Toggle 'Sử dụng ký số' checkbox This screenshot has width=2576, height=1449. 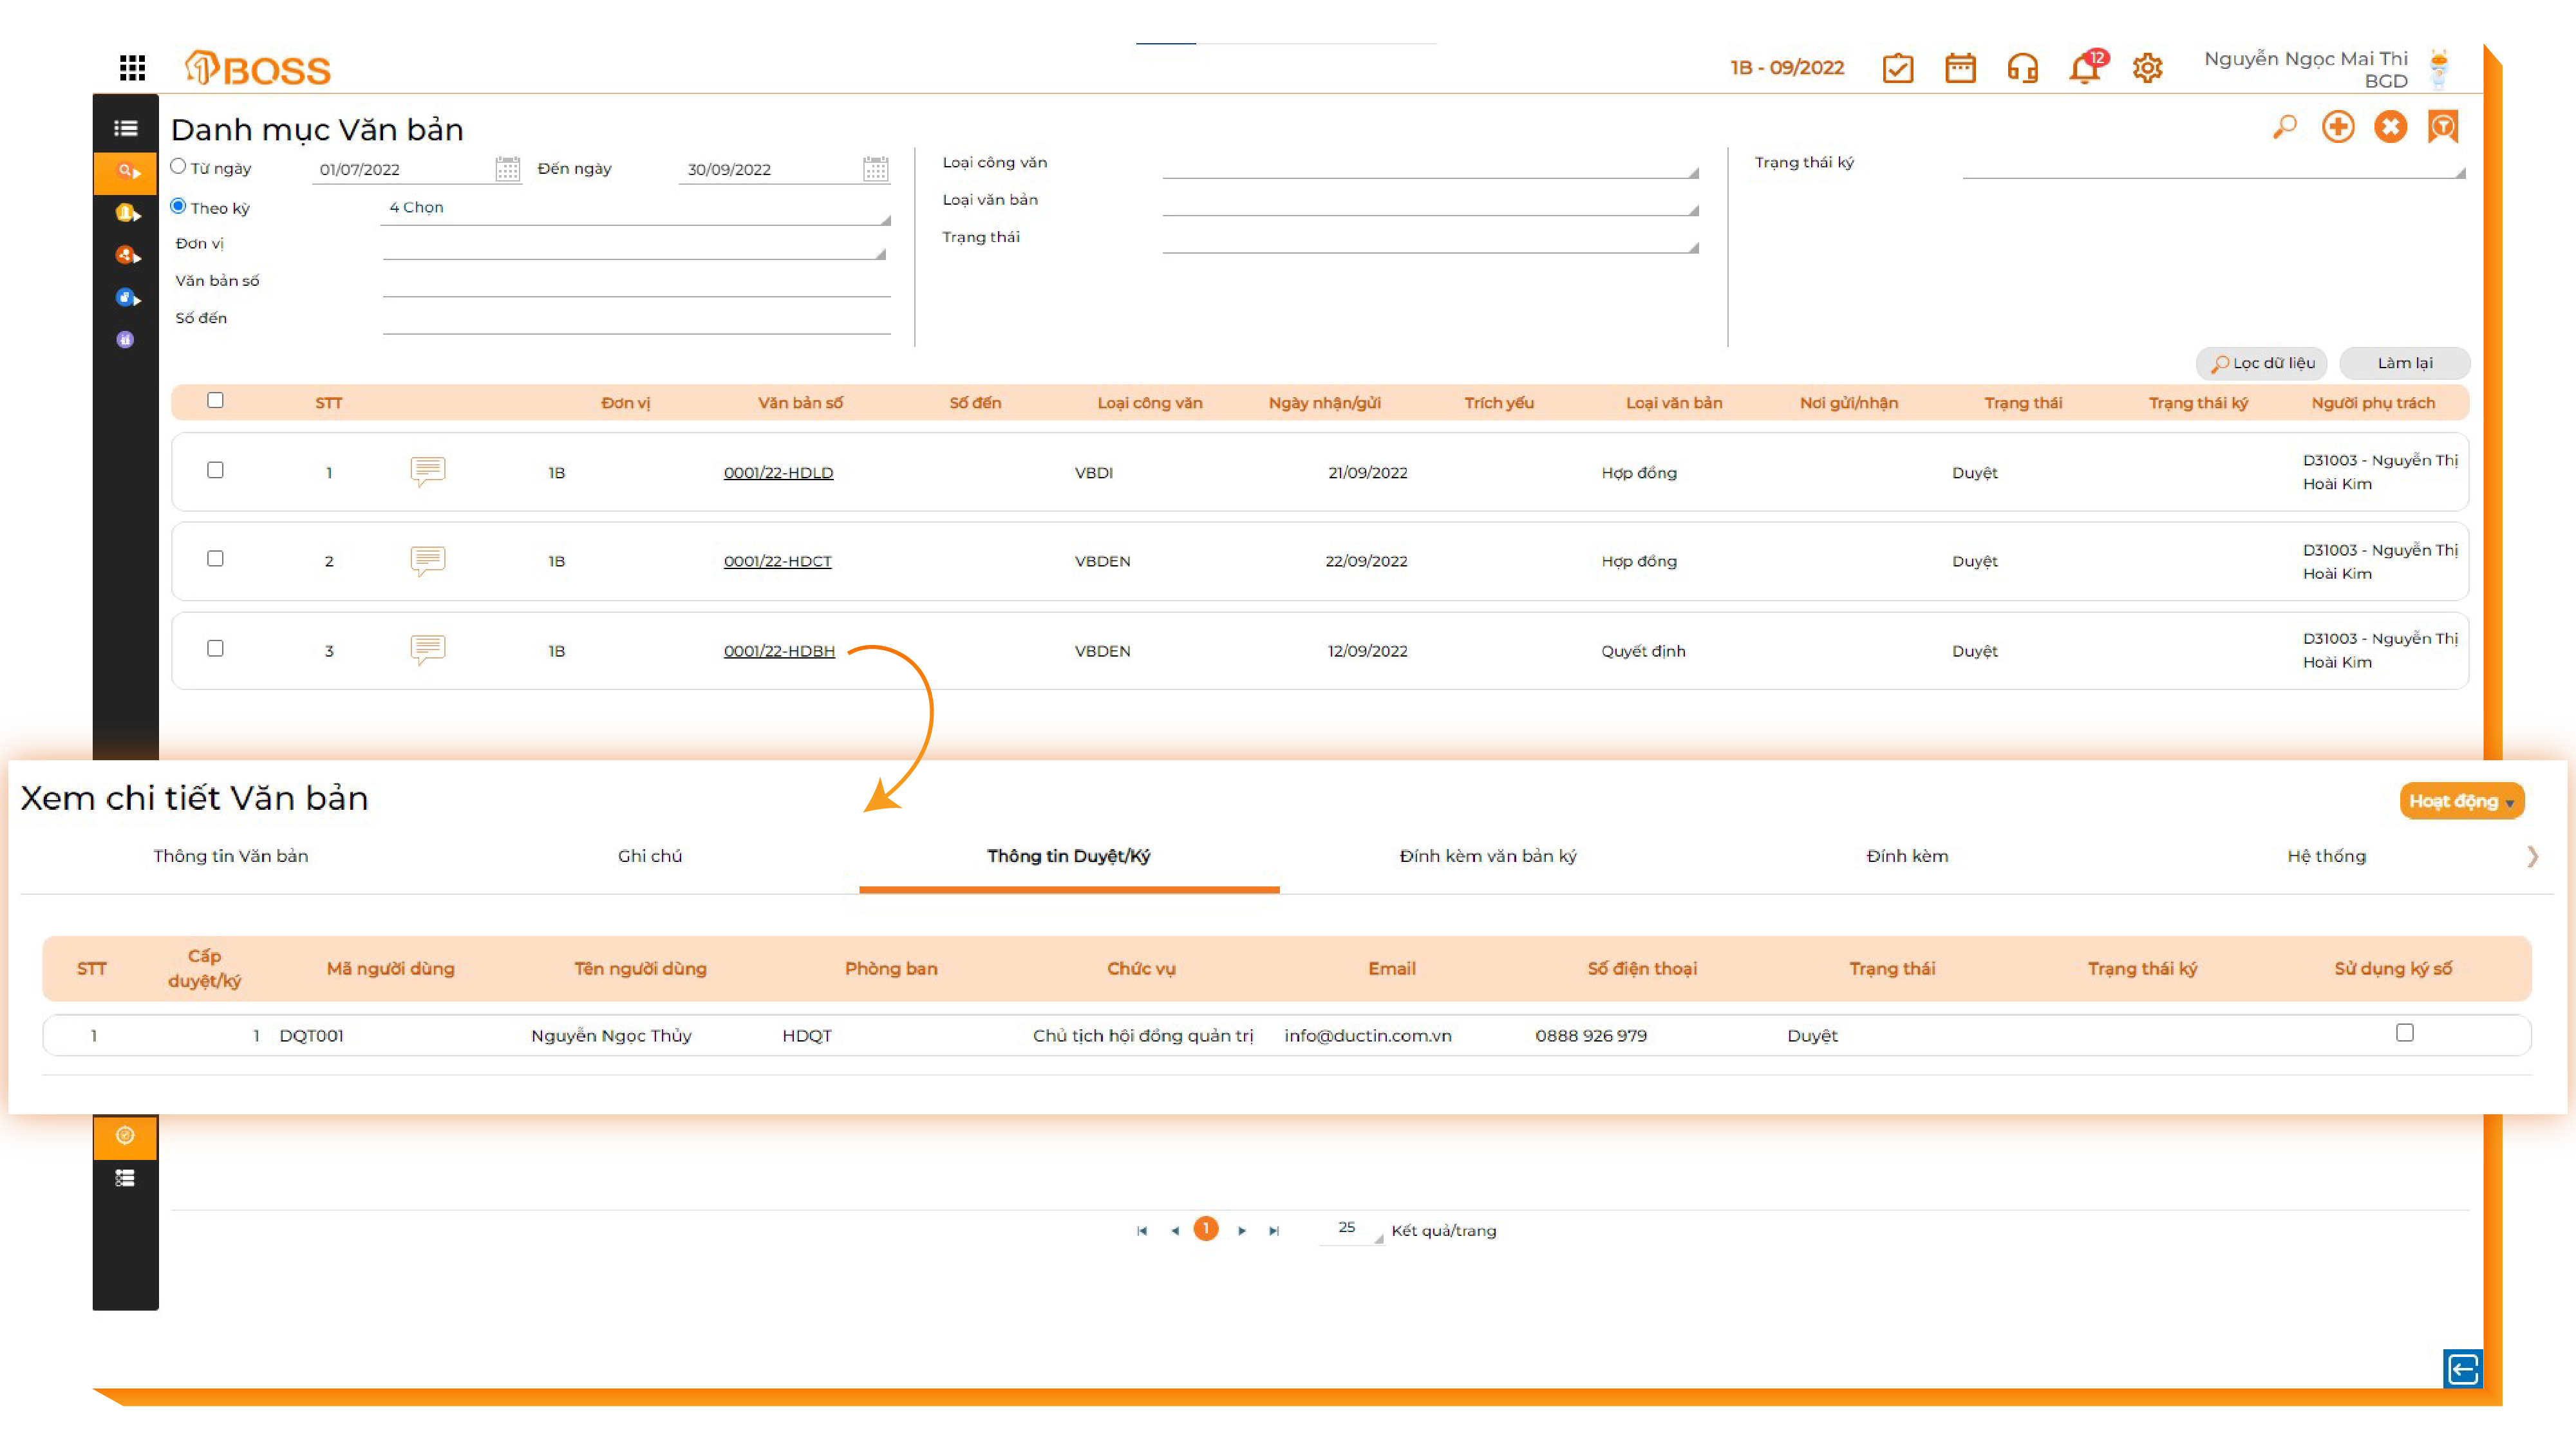[x=2404, y=1033]
